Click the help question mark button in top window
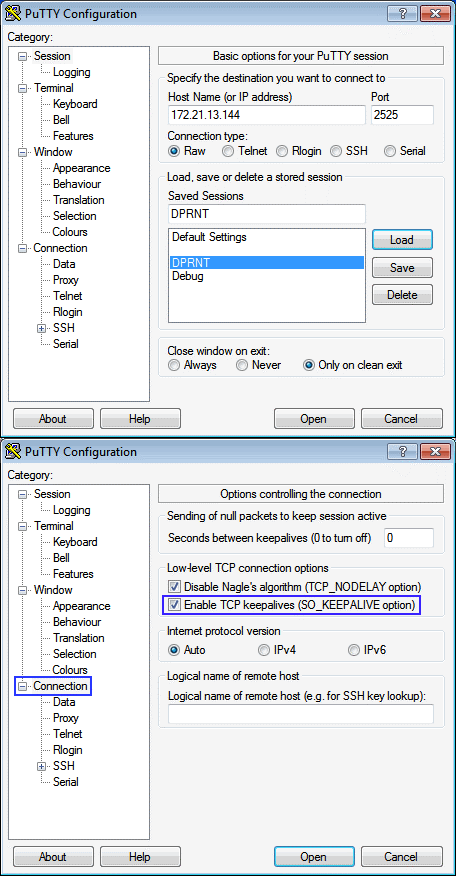 coord(401,14)
